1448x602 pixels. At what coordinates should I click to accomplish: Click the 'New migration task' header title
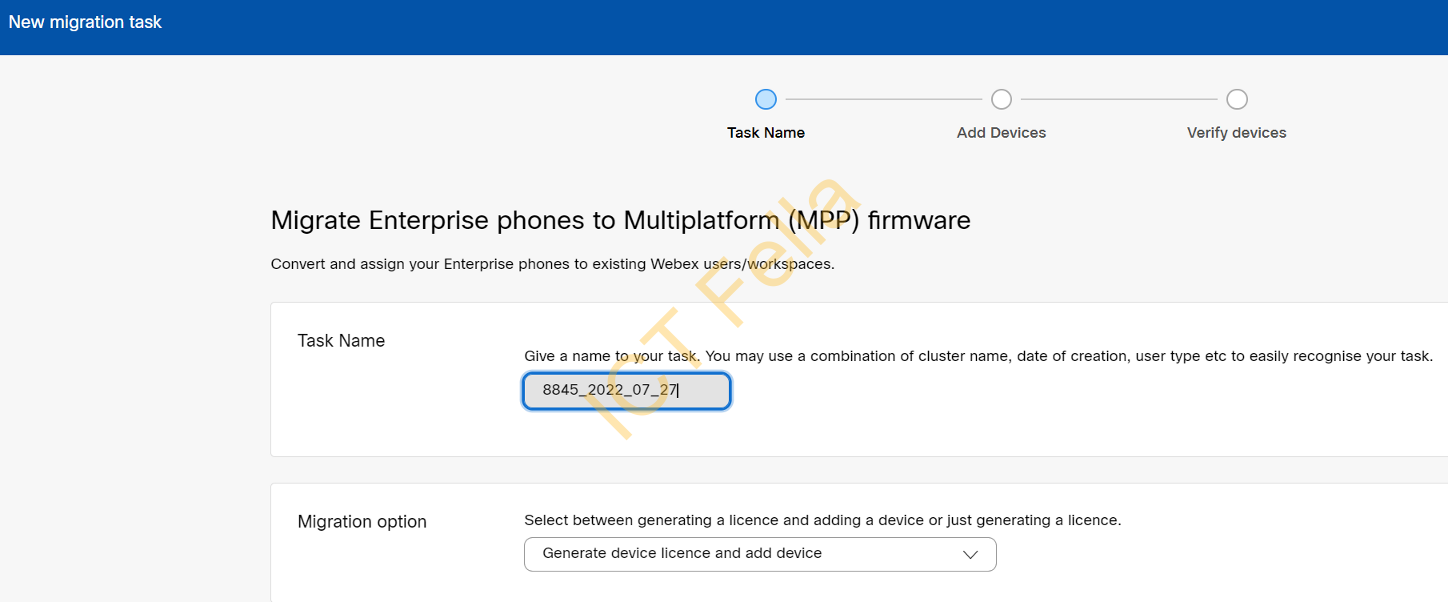pyautogui.click(x=84, y=21)
